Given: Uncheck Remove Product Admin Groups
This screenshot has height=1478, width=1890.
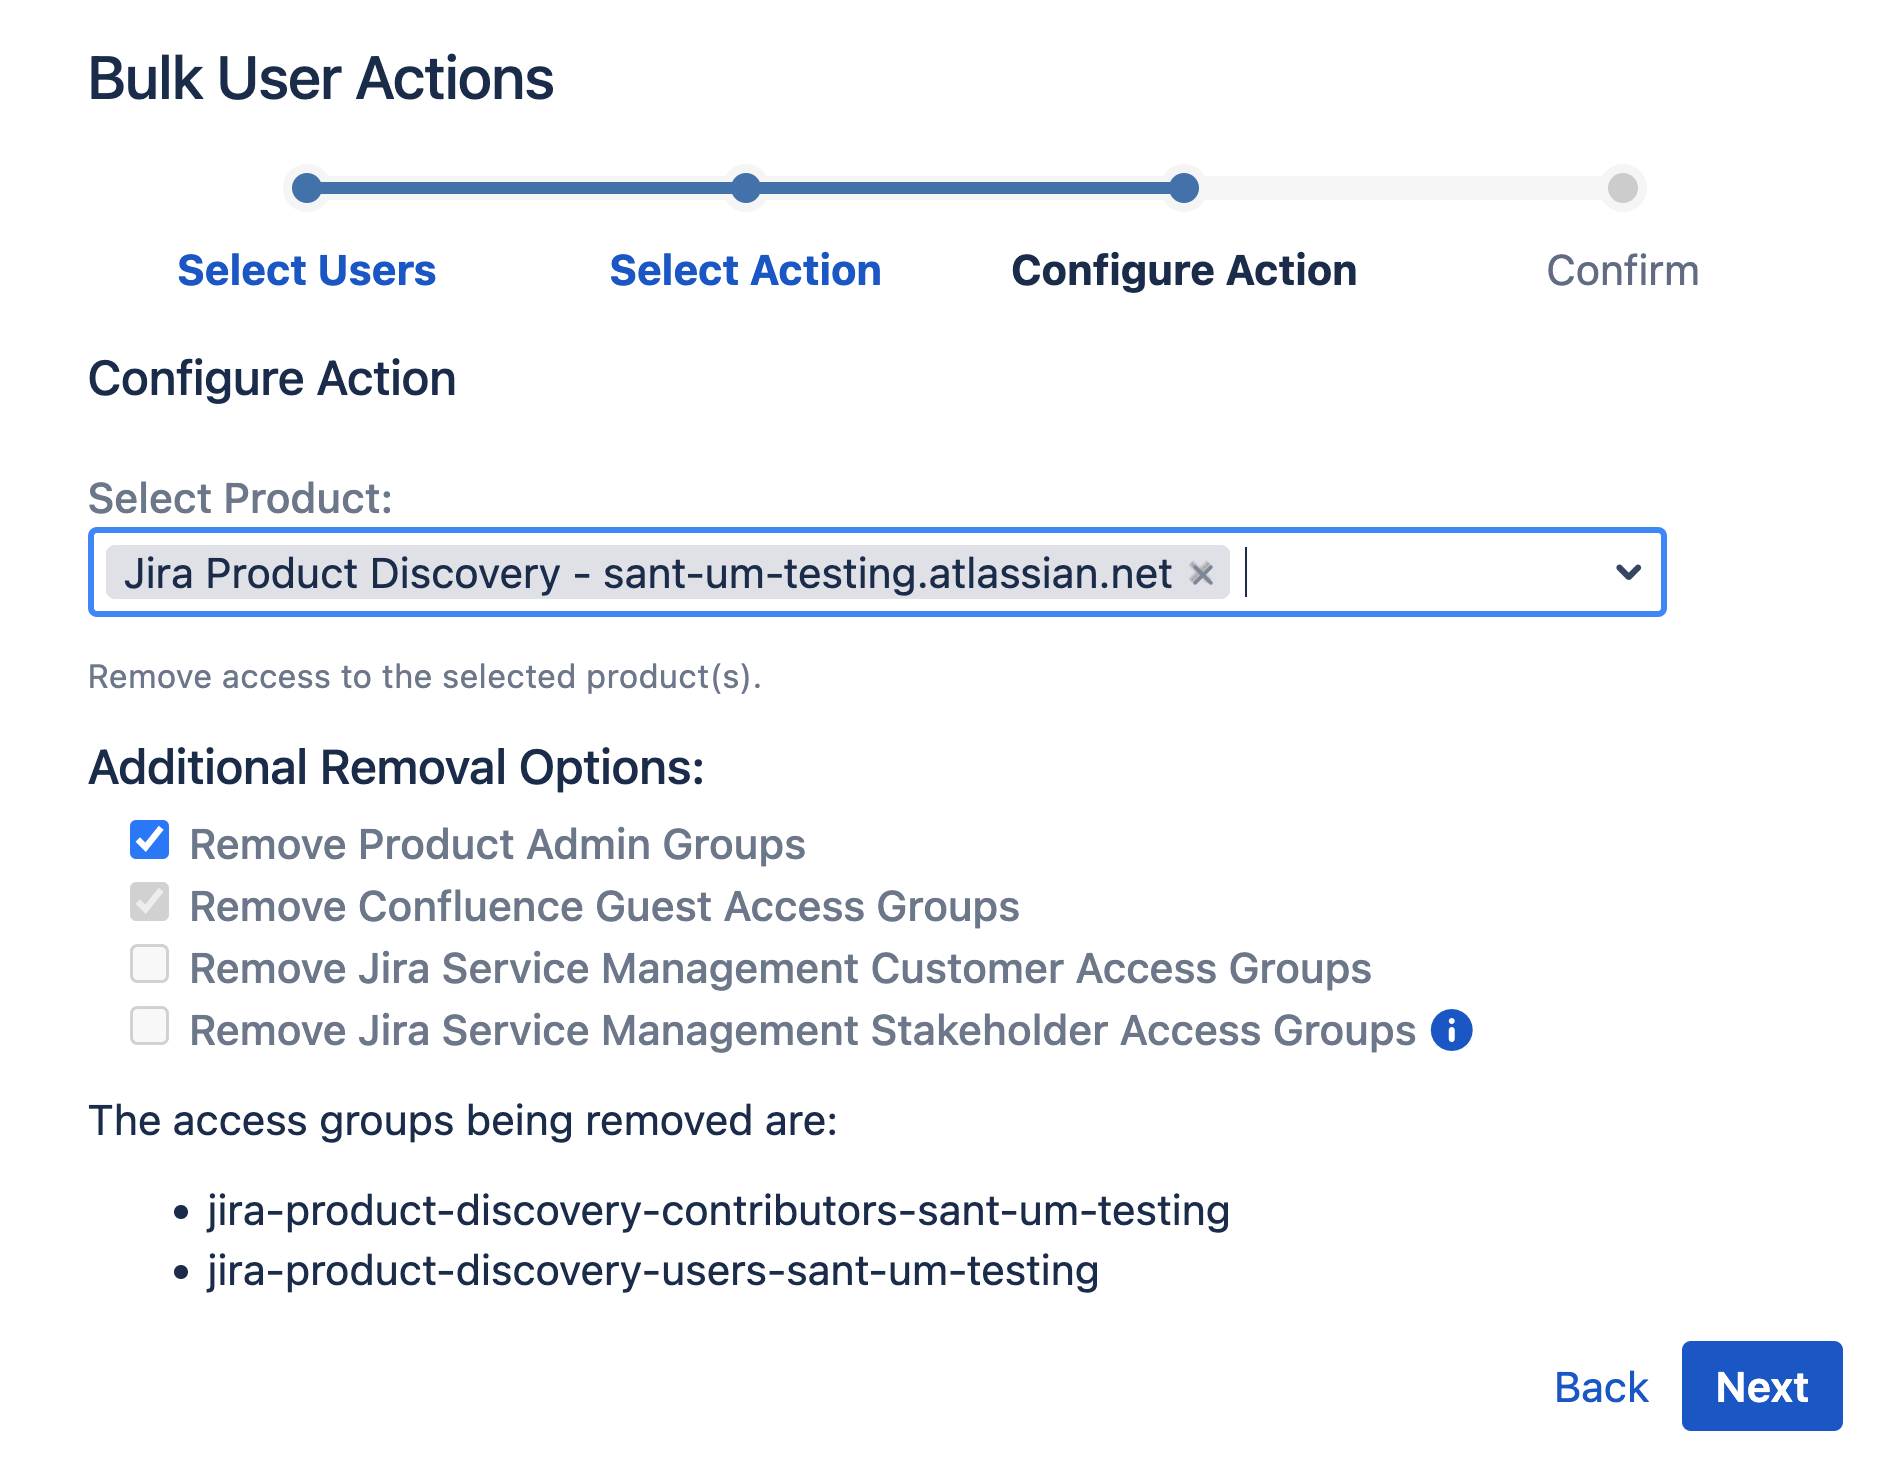Looking at the screenshot, I should pyautogui.click(x=149, y=842).
